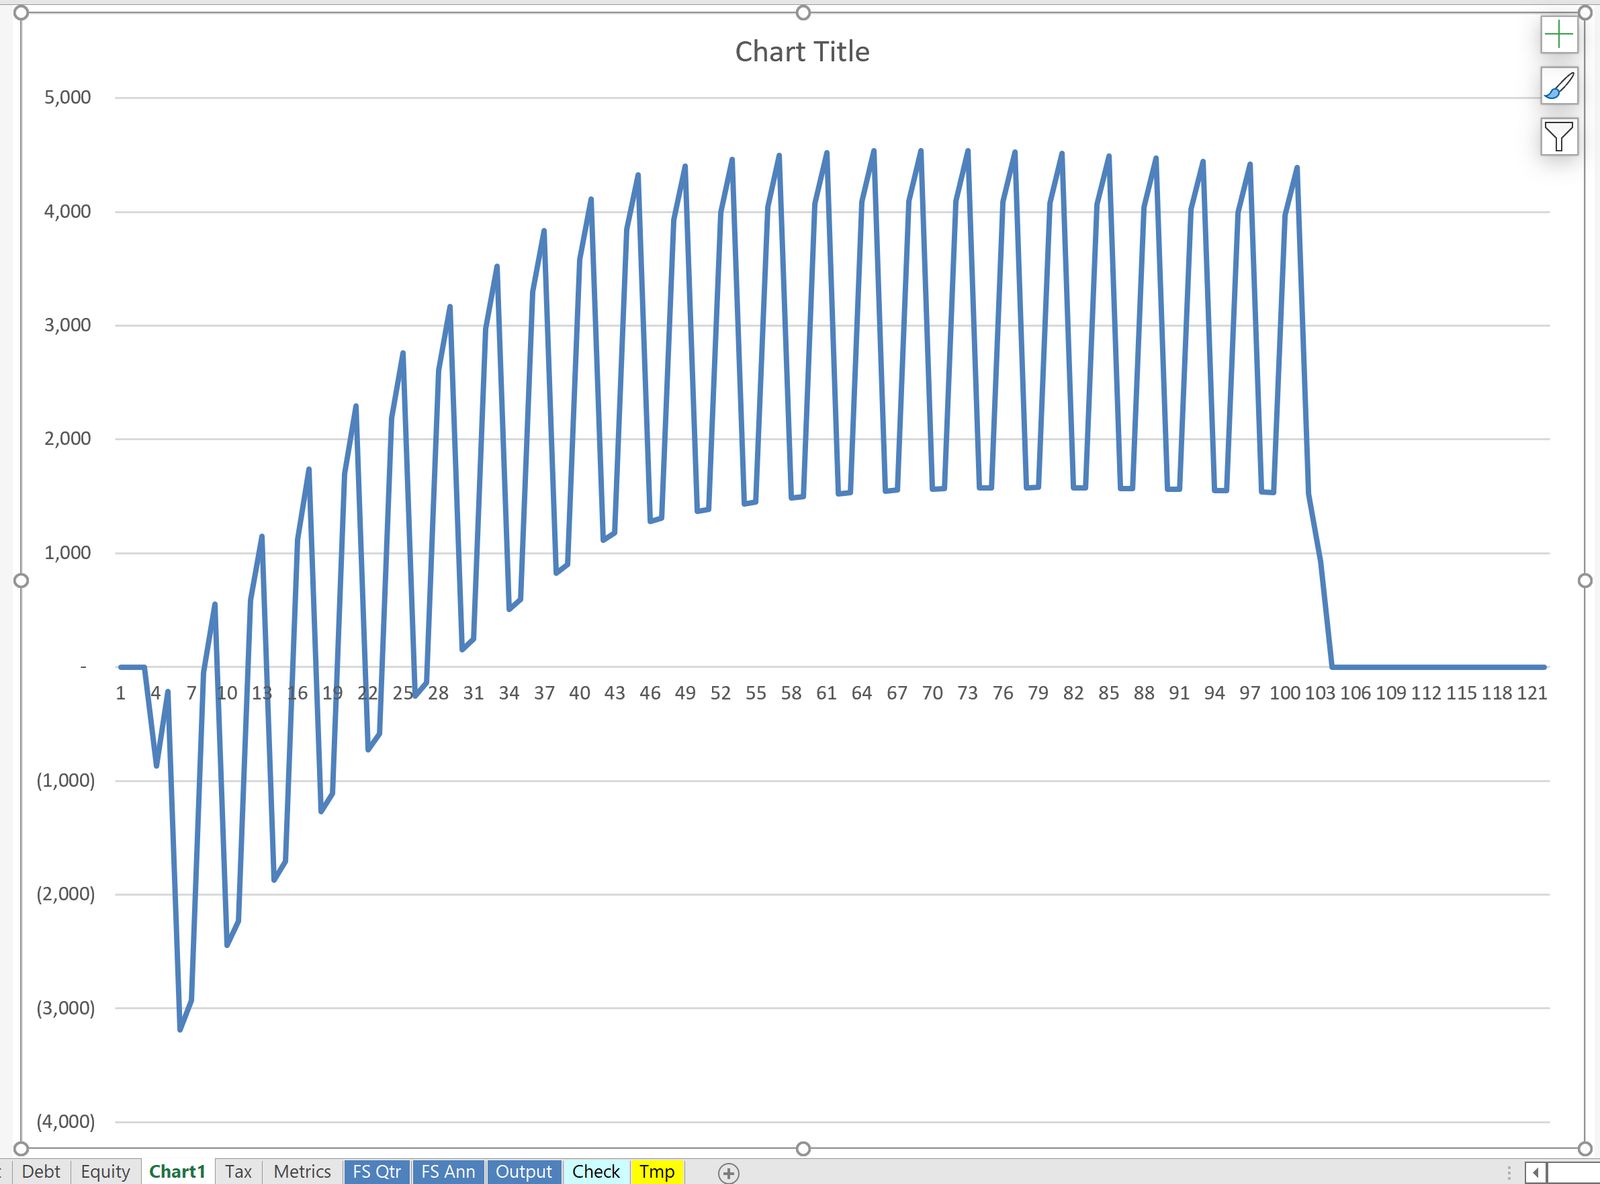Open the Chart Elements plus button
1600x1184 pixels.
(1558, 36)
